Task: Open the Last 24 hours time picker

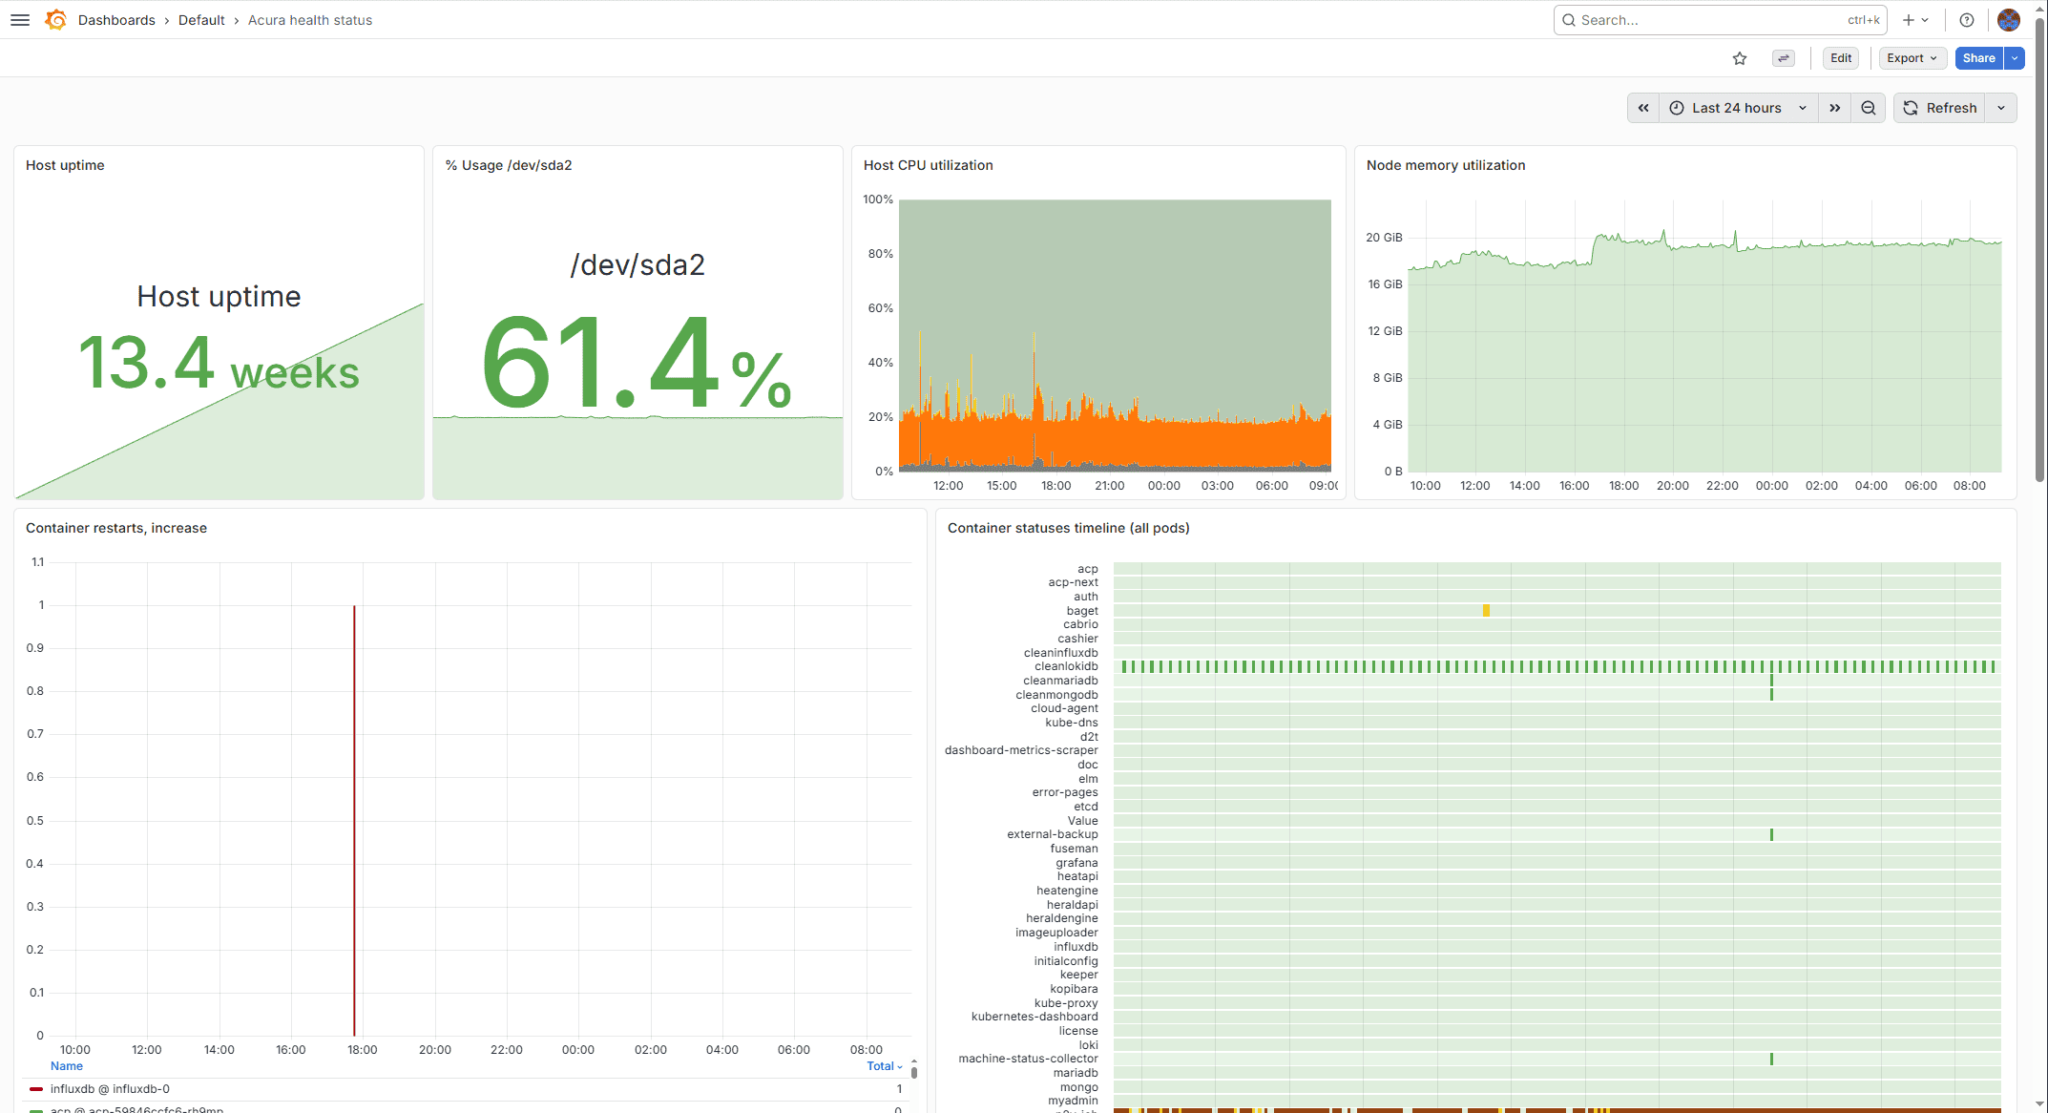Action: pos(1739,108)
